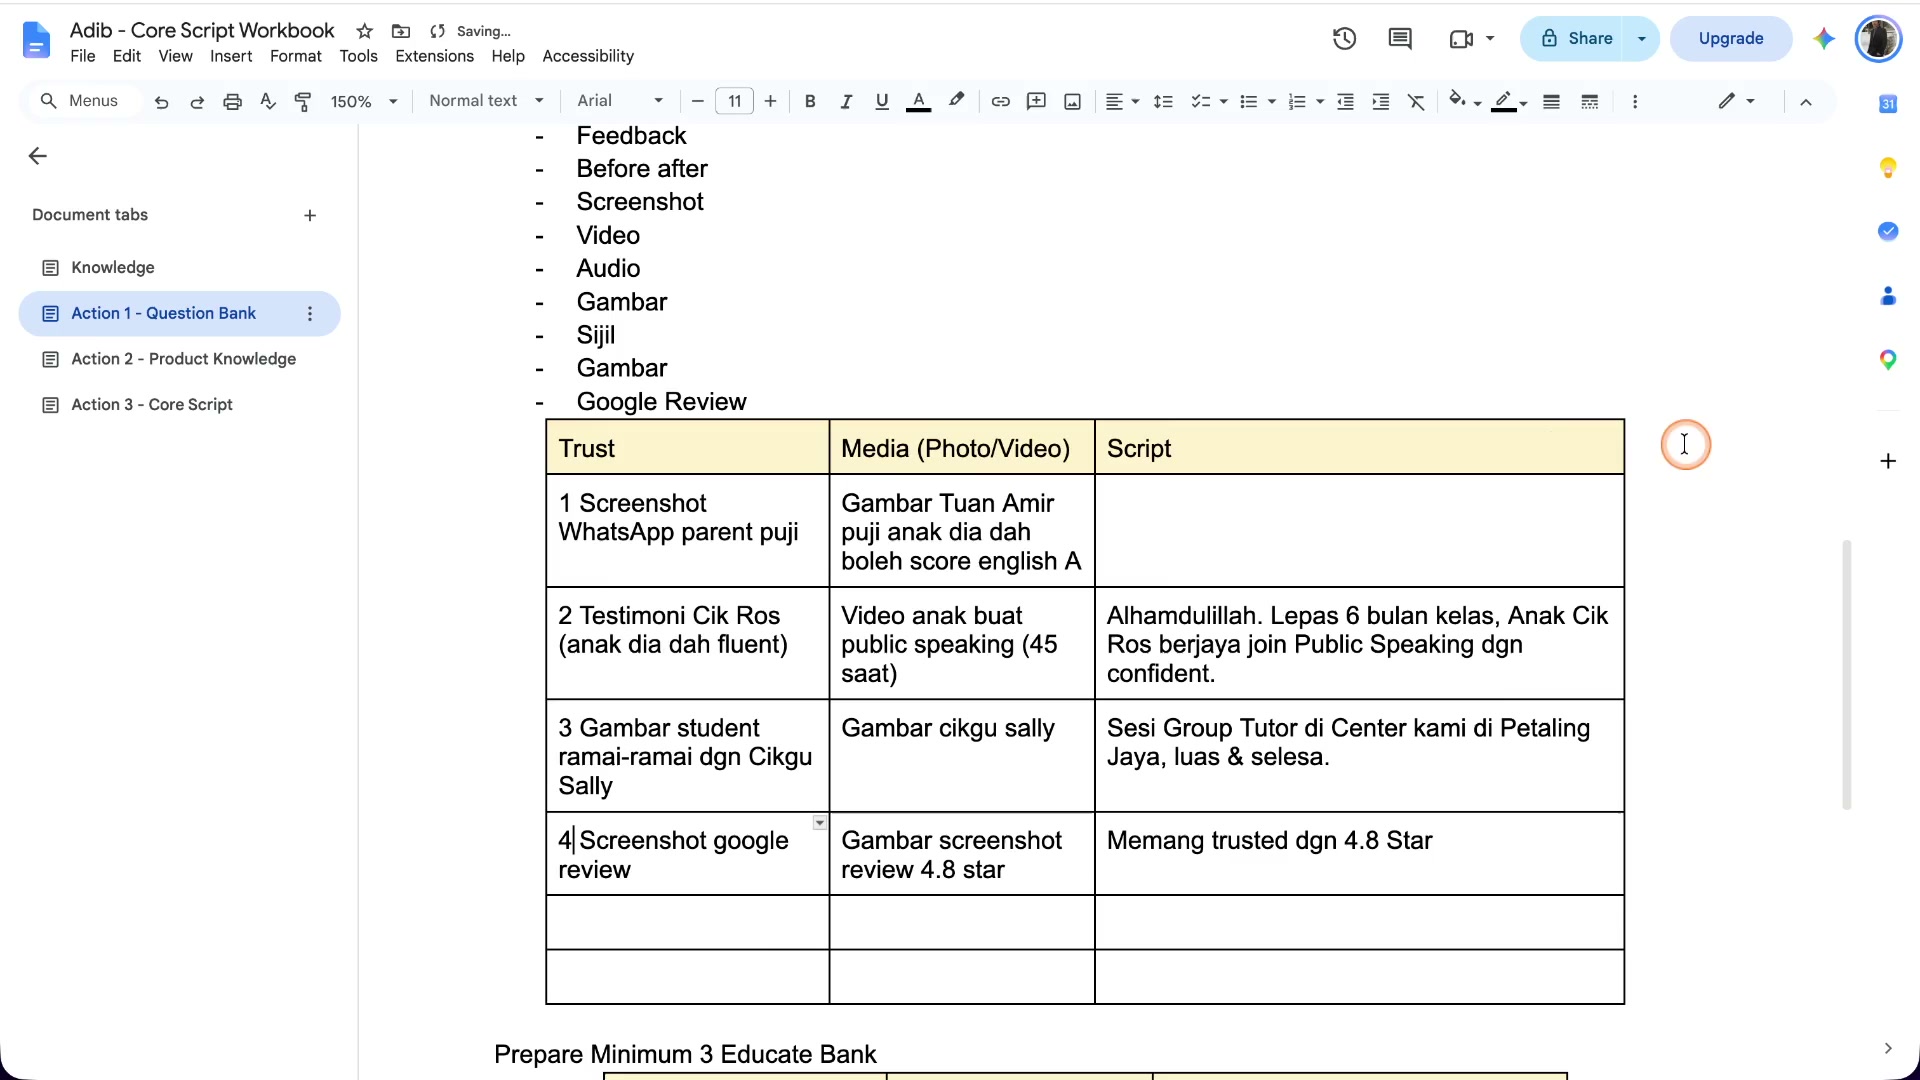This screenshot has width=1920, height=1080.
Task: Expand the Arial font dropdown
Action: 620,101
